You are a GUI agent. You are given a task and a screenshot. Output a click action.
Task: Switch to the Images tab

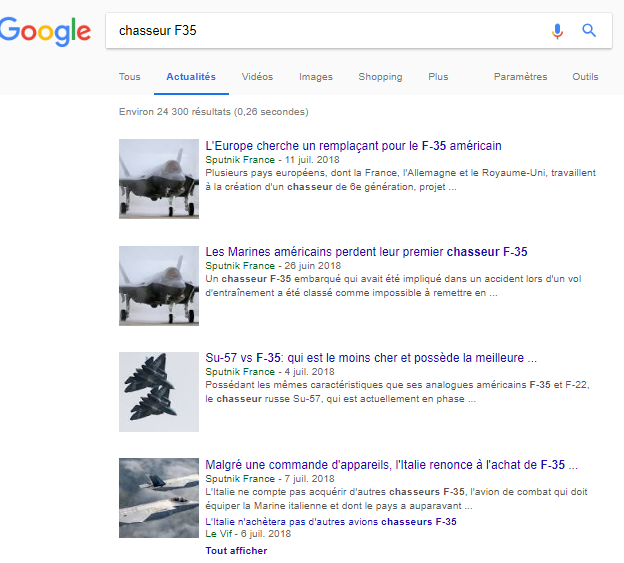[x=316, y=77]
